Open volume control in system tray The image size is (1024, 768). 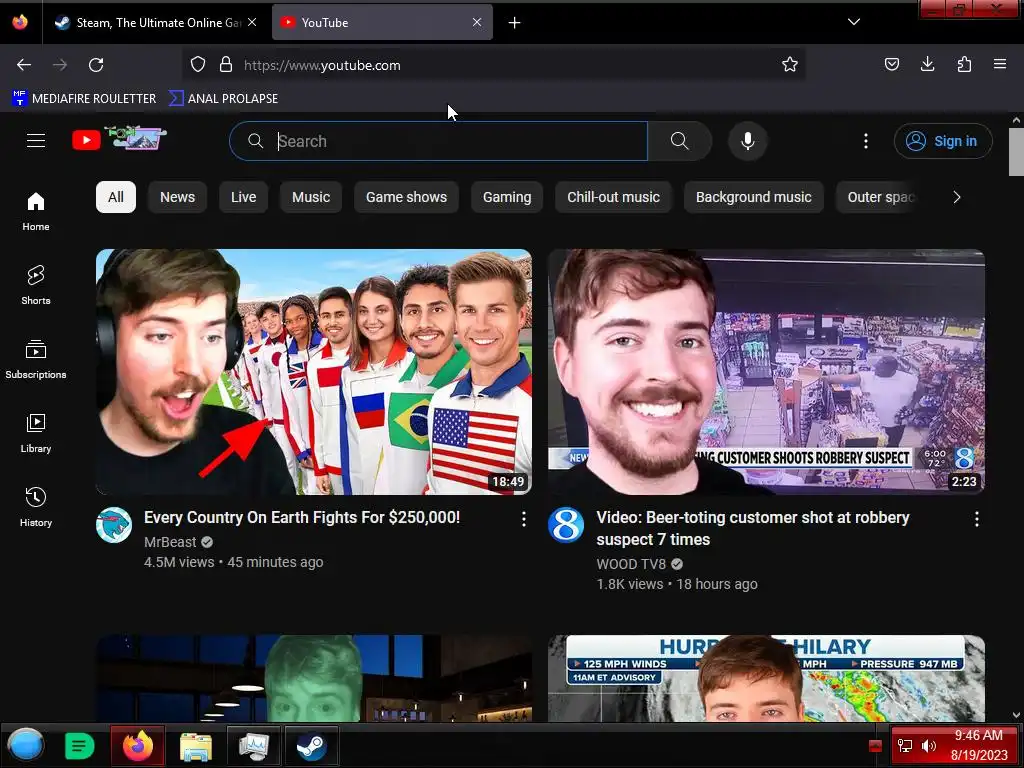pos(928,746)
